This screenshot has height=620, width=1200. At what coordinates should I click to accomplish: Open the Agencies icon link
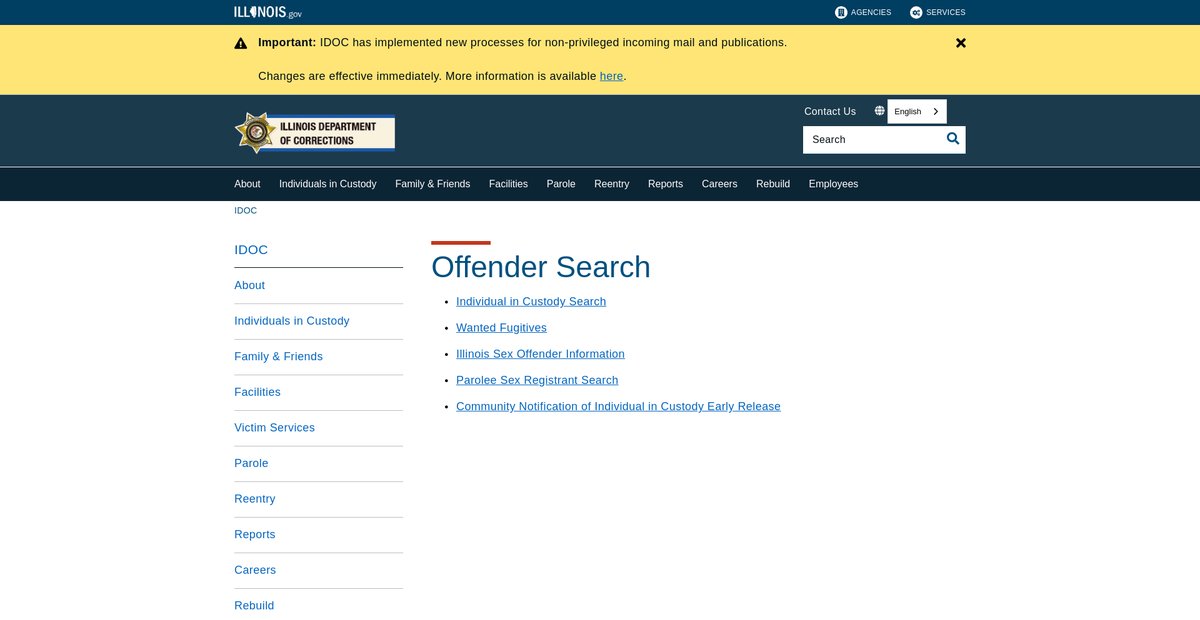pos(863,12)
